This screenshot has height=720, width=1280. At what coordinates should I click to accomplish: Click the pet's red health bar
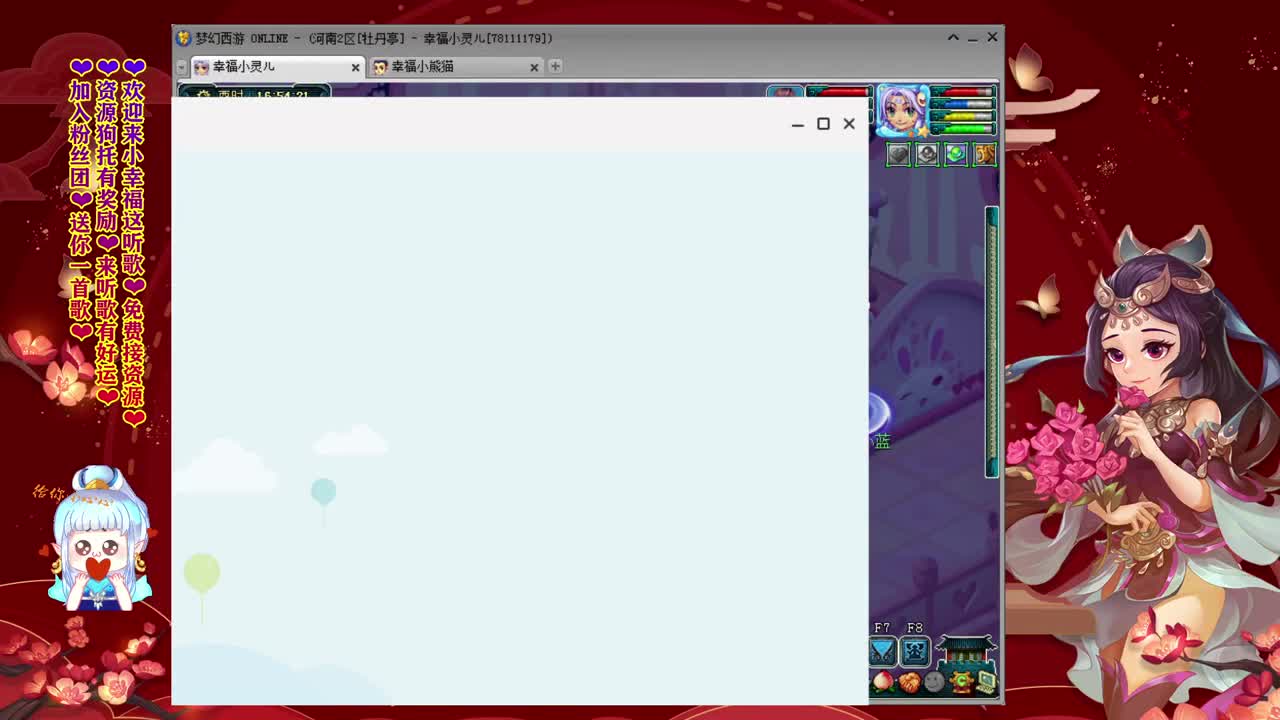839,92
